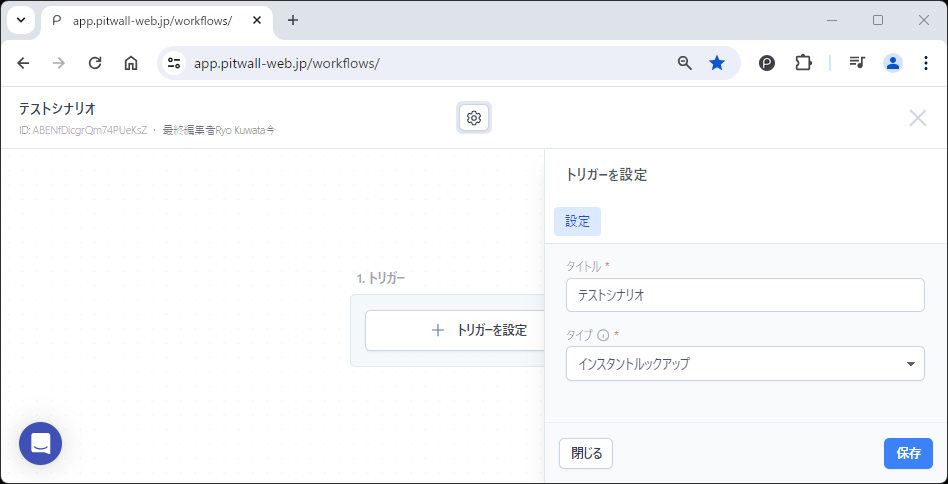Switch to the app.pitwall-web.jp/workflows/ tab
Viewport: 948px width, 484px height.
[x=157, y=21]
